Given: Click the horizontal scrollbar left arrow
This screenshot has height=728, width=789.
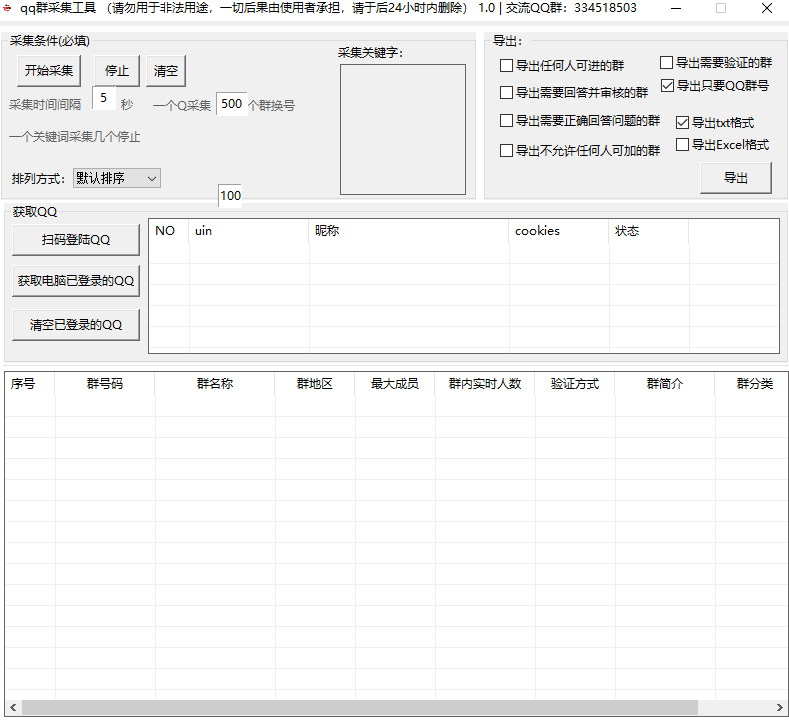Looking at the screenshot, I should click(14, 707).
